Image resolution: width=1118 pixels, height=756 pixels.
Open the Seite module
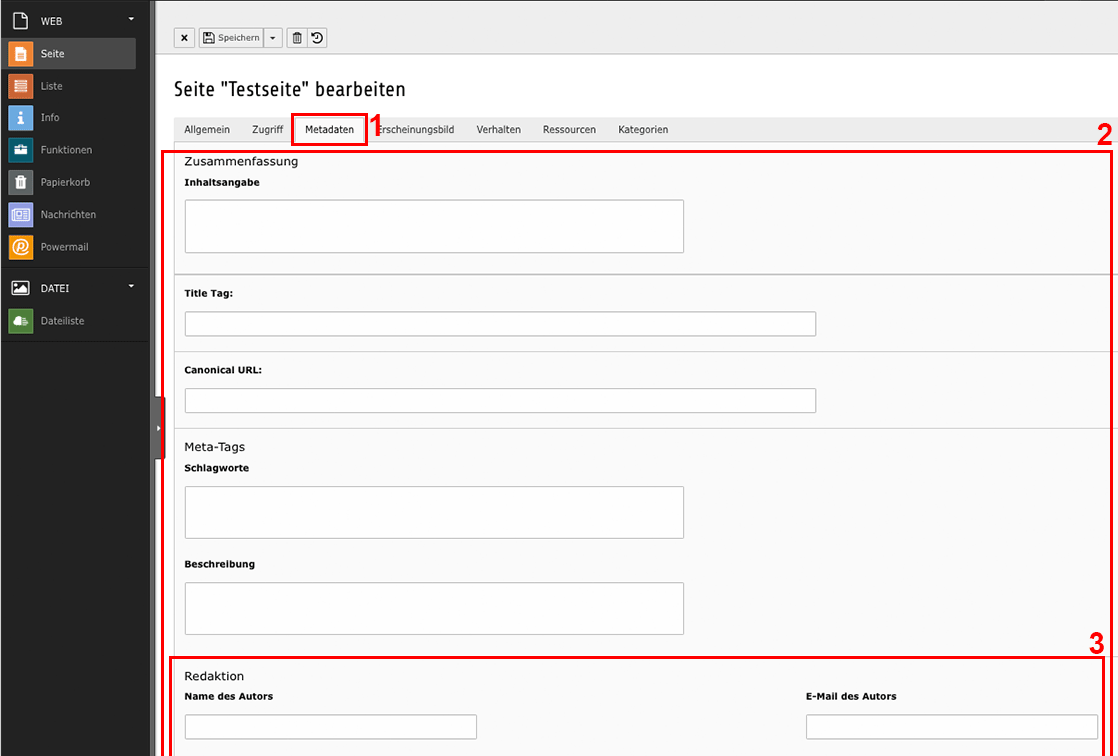click(69, 53)
